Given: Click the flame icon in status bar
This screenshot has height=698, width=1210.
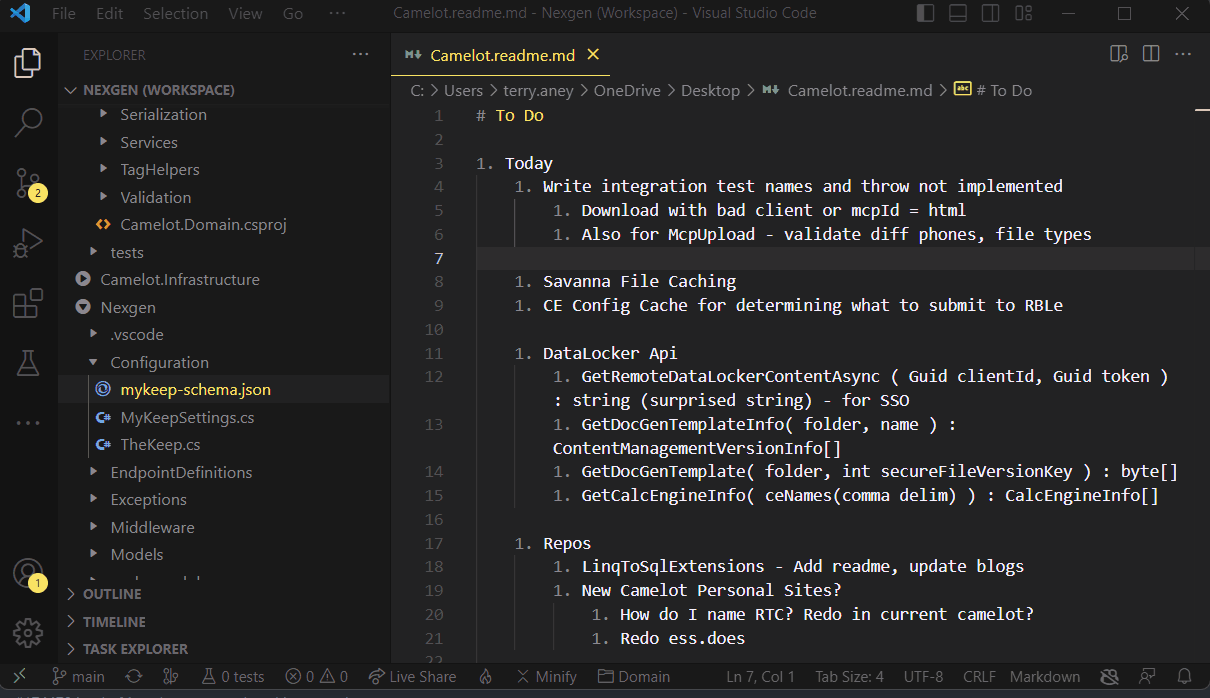Looking at the screenshot, I should (x=486, y=677).
